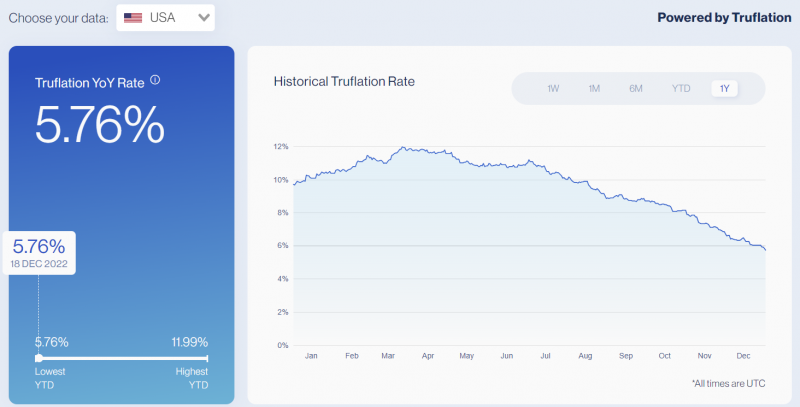Click the YTD range slider handle
Screen dimensions: 800x407
(39, 358)
